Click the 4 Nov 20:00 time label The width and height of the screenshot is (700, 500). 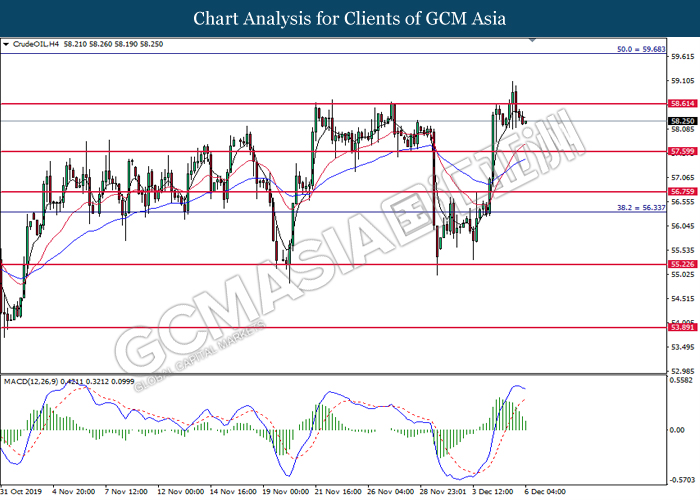74,492
